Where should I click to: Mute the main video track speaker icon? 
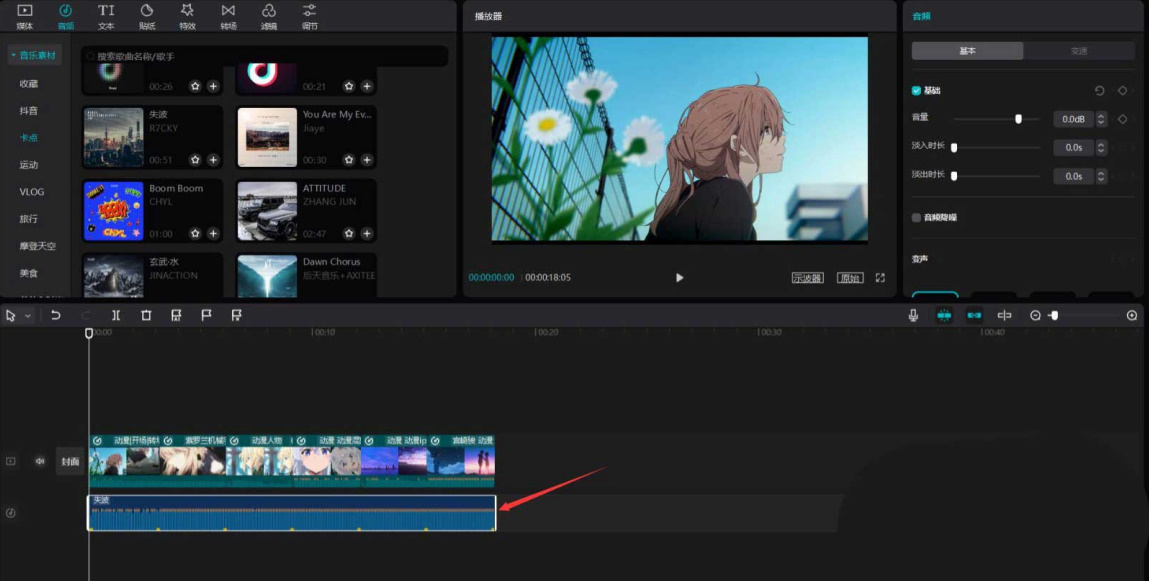(41, 461)
